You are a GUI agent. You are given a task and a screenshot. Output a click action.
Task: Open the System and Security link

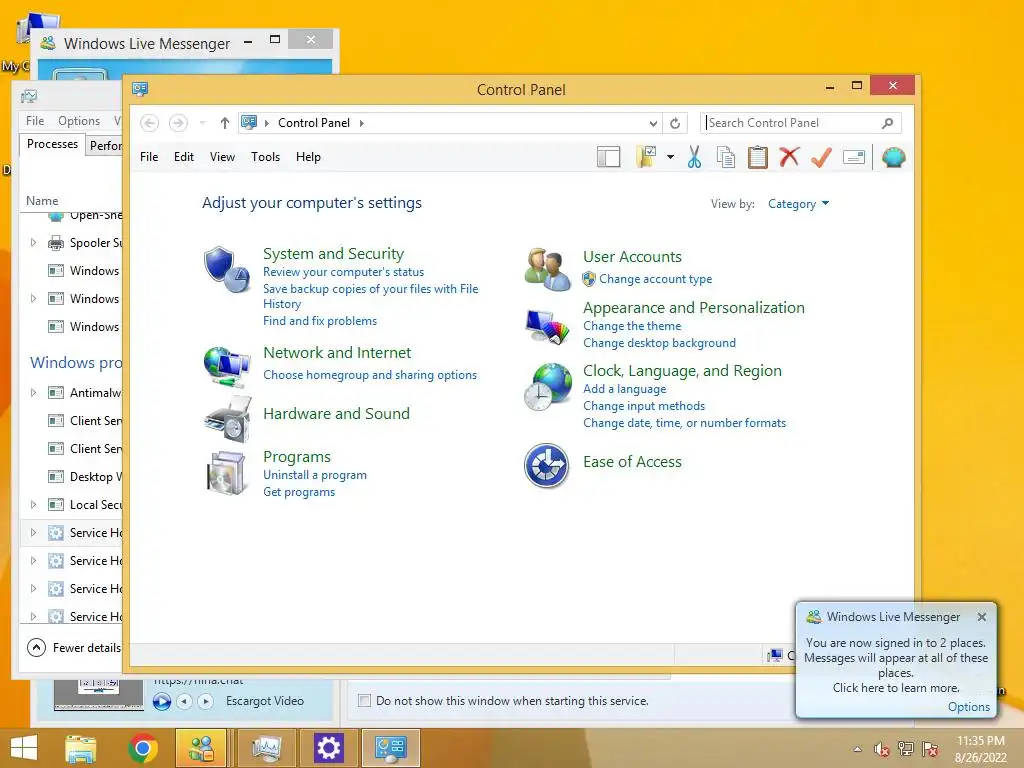point(333,253)
